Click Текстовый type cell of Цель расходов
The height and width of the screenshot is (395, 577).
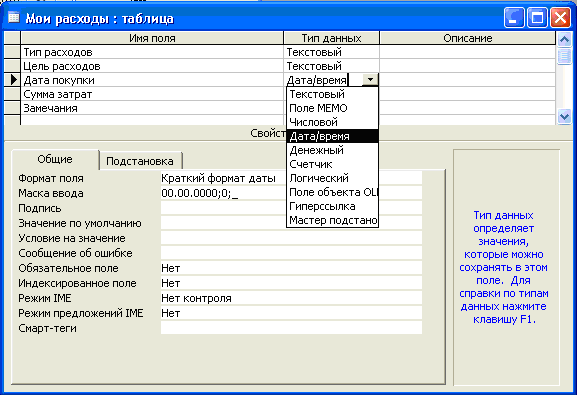click(x=332, y=66)
